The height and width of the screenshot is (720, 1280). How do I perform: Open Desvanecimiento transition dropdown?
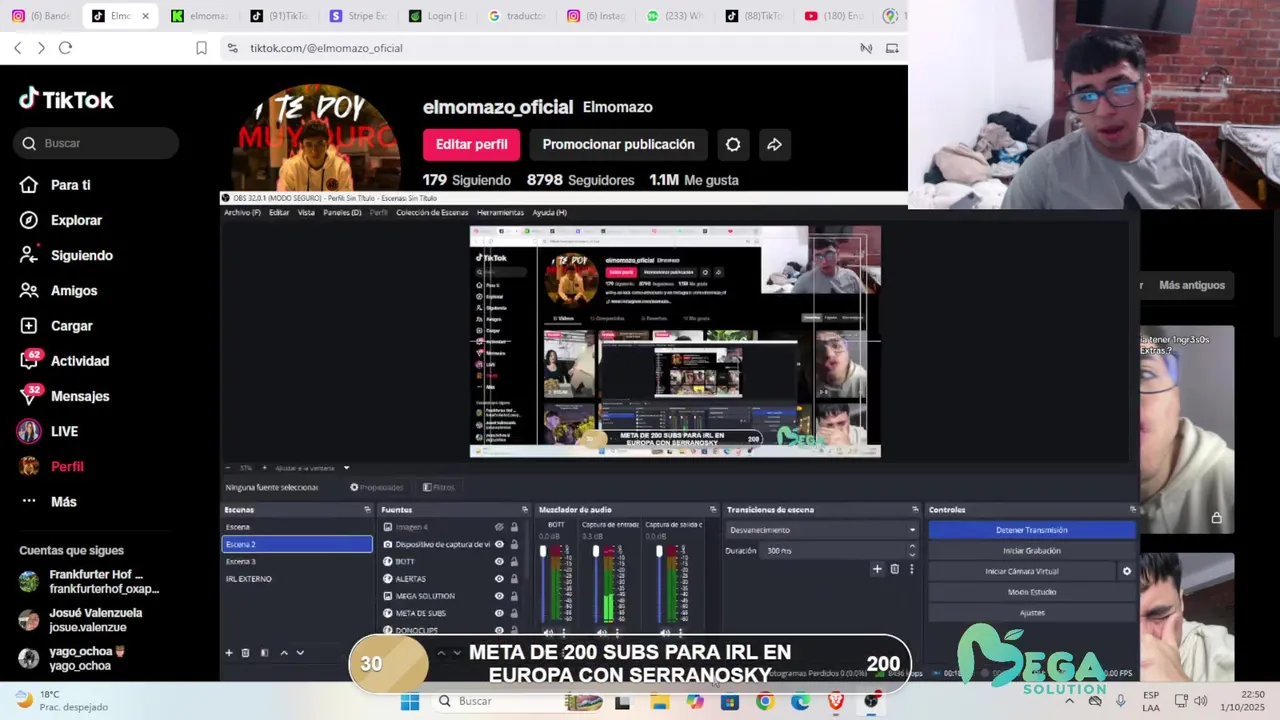click(822, 530)
